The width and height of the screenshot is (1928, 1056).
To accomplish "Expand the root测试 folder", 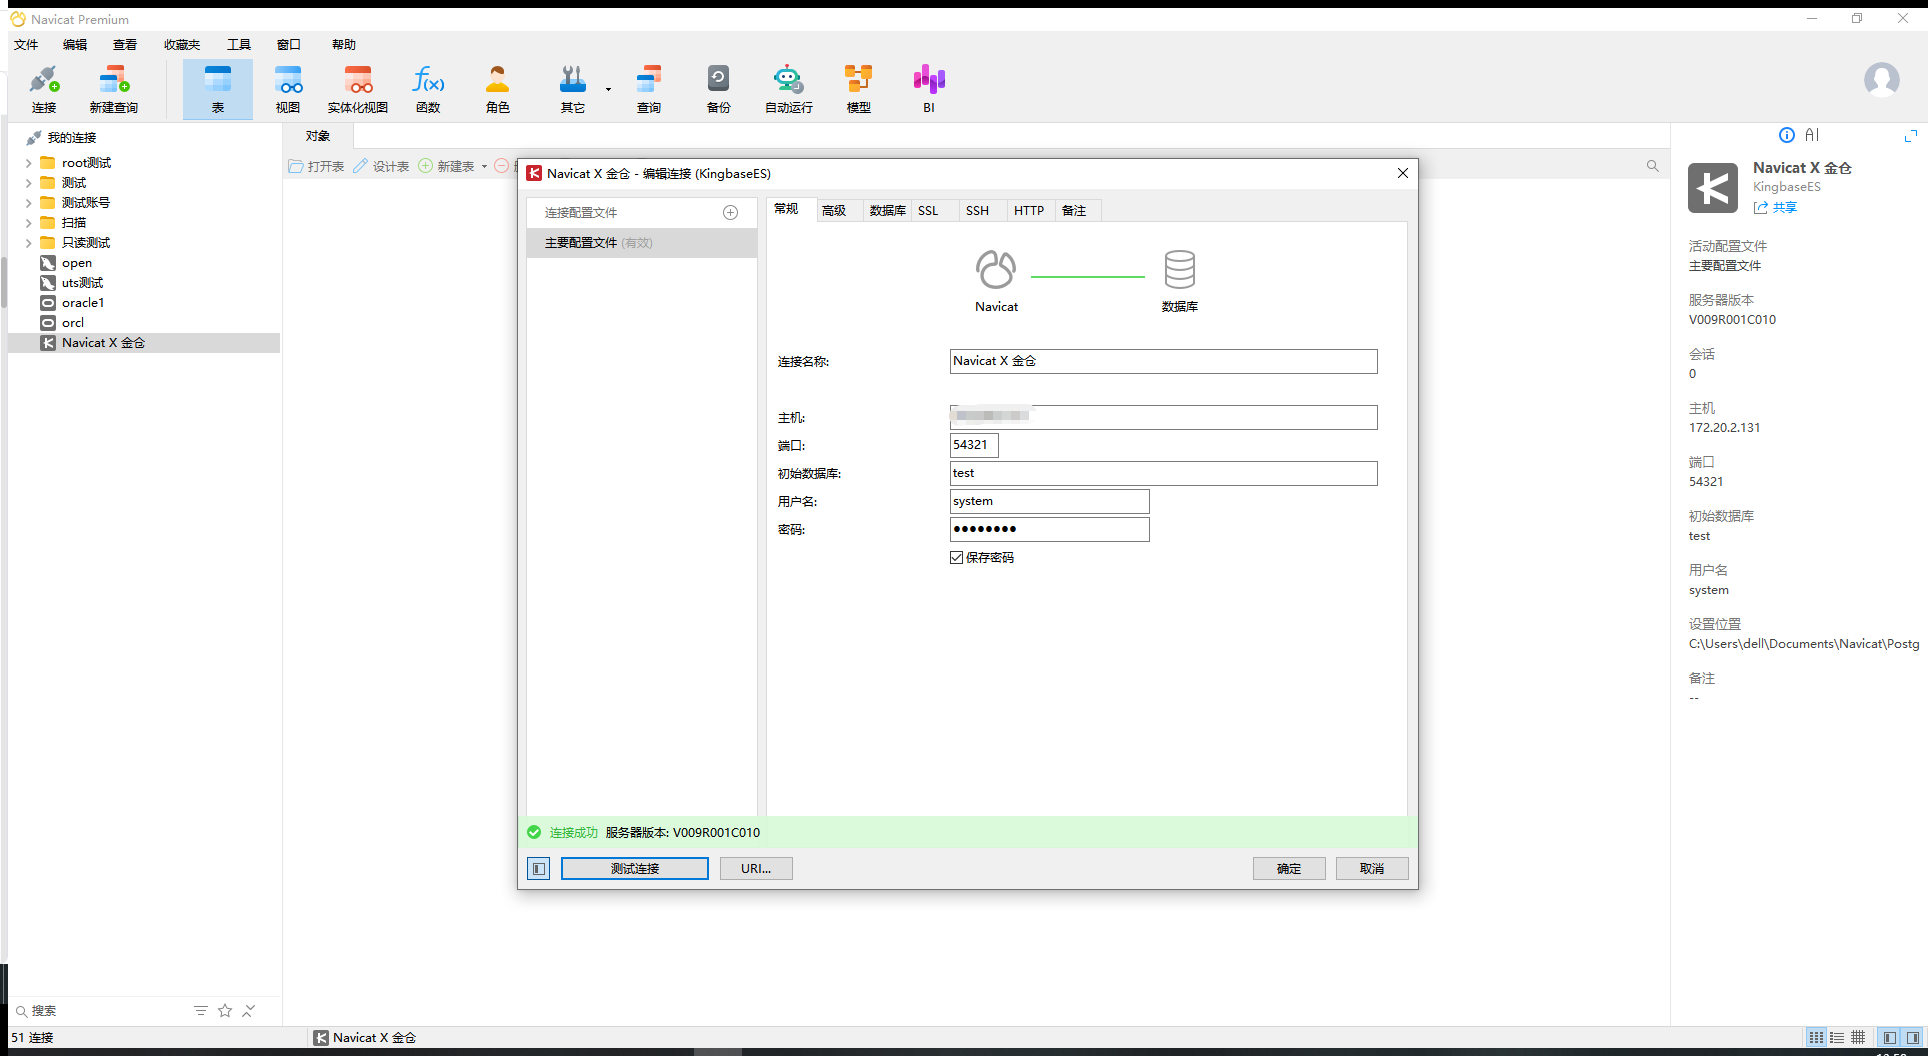I will (28, 163).
